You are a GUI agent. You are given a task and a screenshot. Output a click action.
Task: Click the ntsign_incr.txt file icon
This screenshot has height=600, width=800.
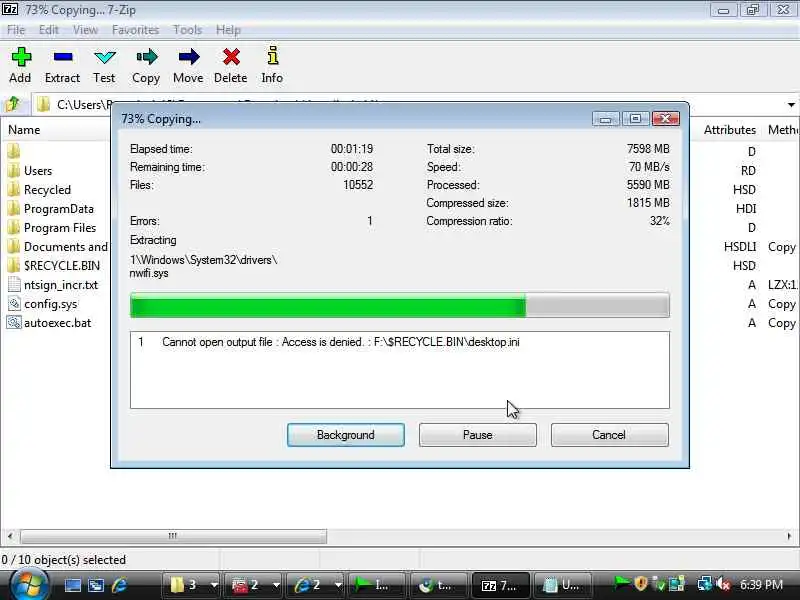pos(14,285)
